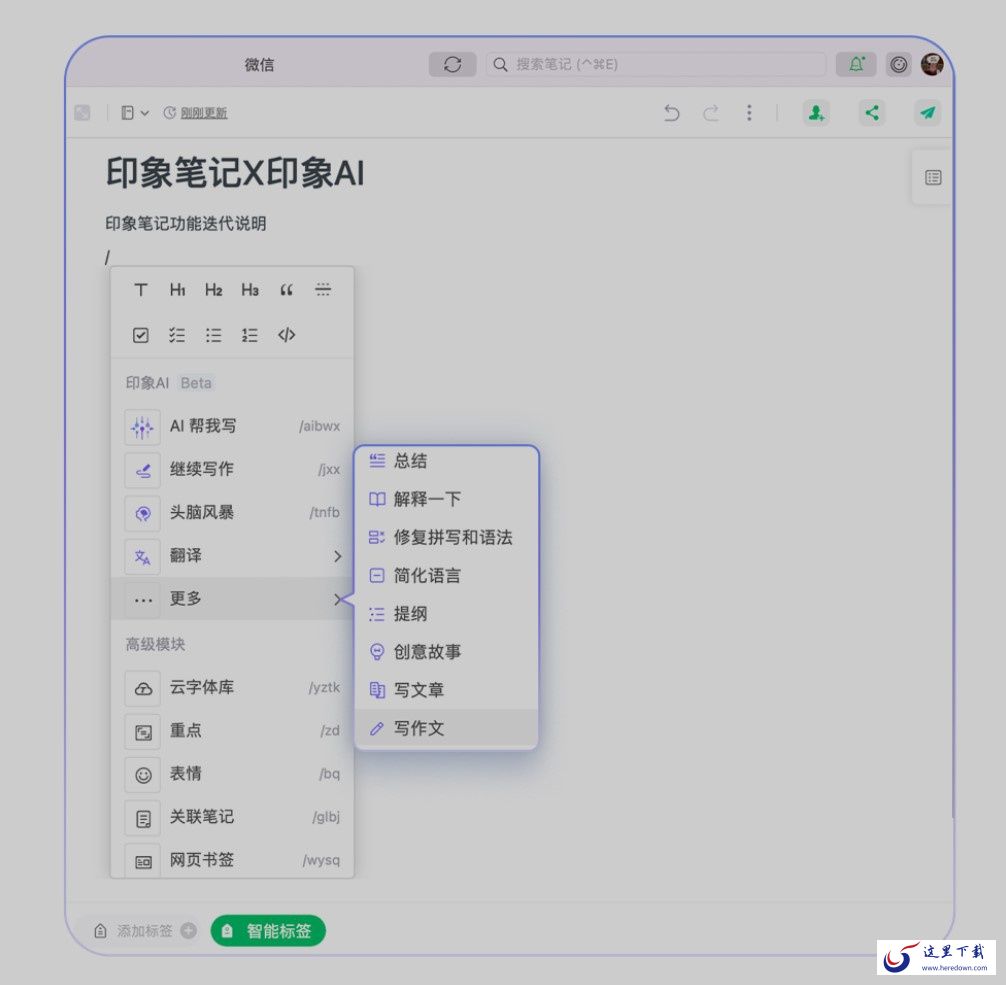Apply Heading 2 format
Screen dimensions: 1006x985
[x=214, y=290]
